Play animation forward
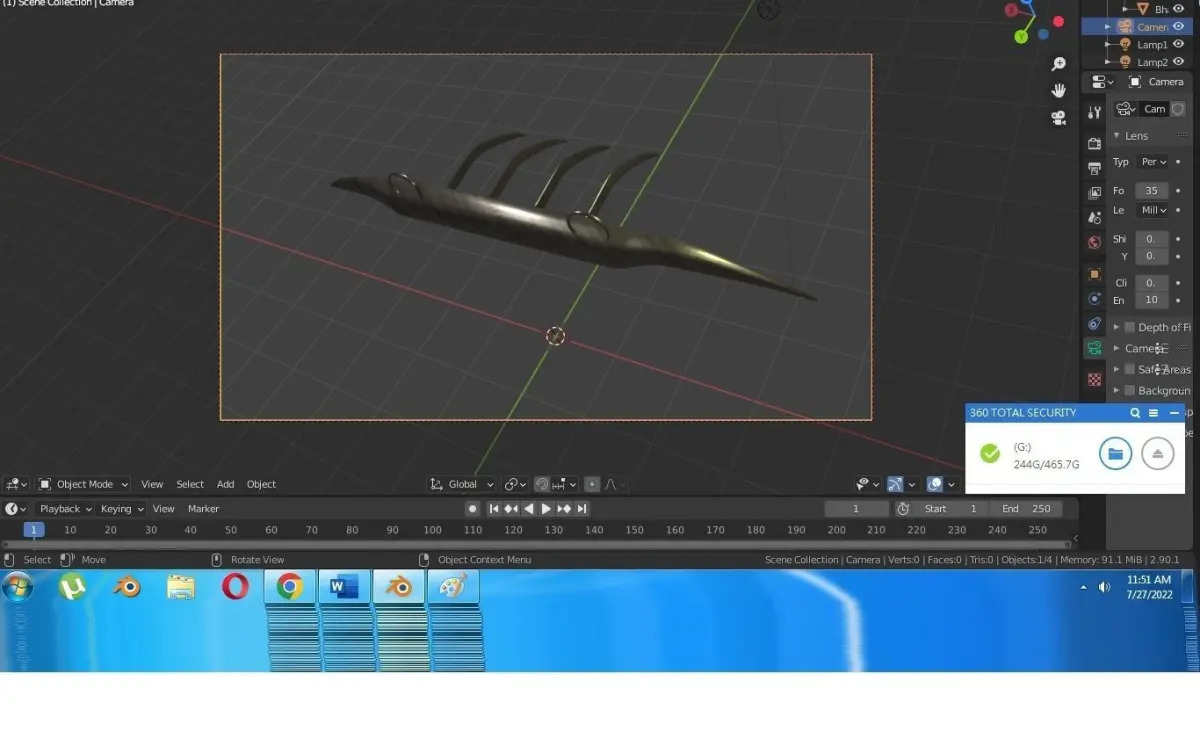Screen dimensions: 1200x739 pyautogui.click(x=546, y=509)
